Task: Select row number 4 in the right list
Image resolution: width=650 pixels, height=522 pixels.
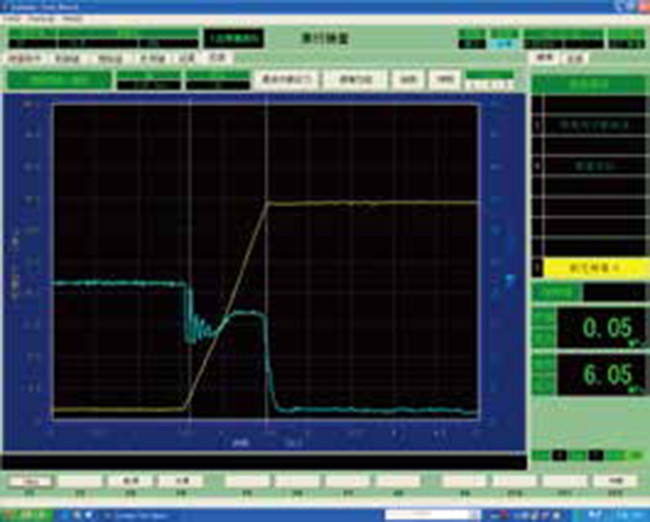Action: coord(586,165)
